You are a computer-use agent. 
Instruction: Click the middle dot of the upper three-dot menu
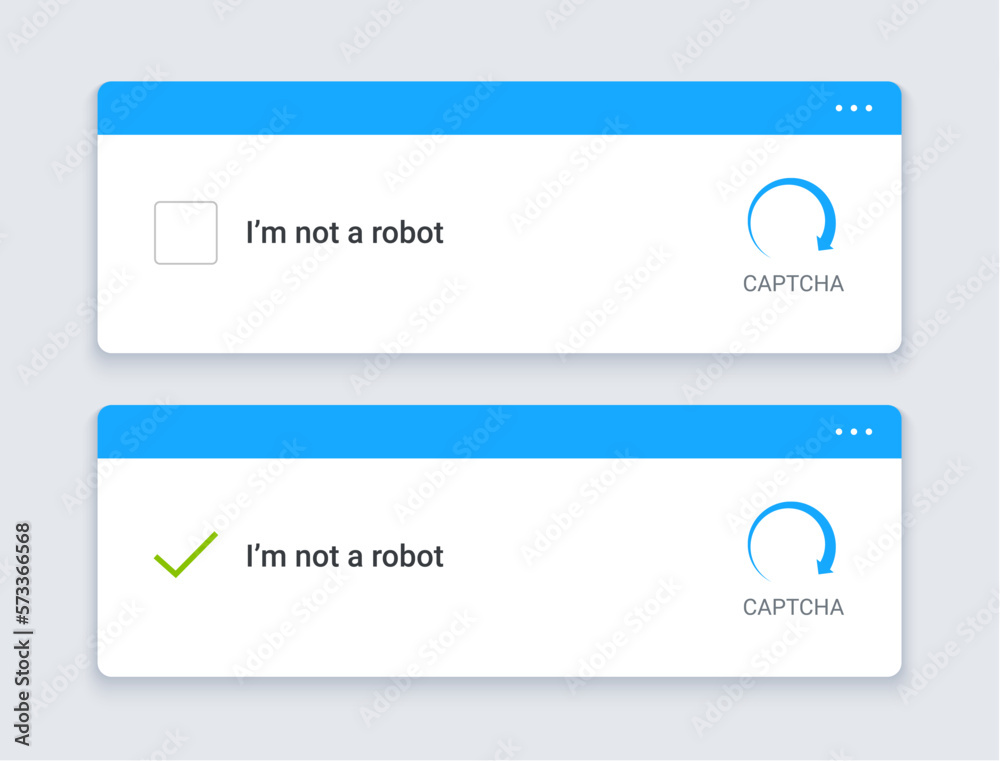click(x=854, y=108)
